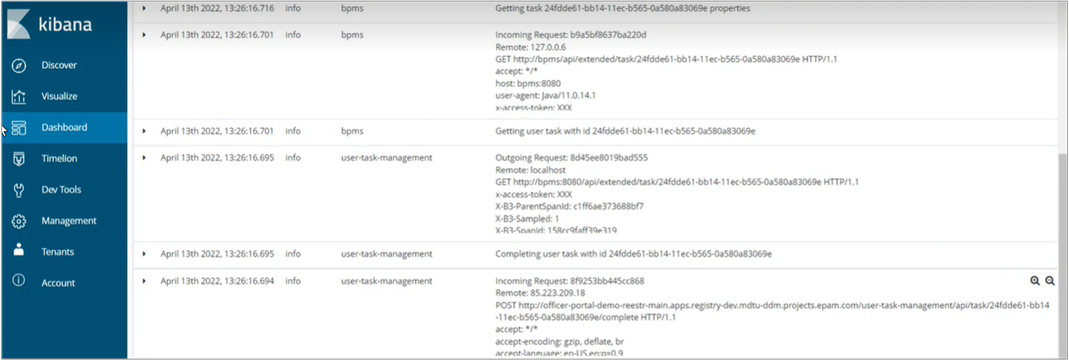The width and height of the screenshot is (1069, 360).
Task: Open Management menu item
Action: point(69,221)
